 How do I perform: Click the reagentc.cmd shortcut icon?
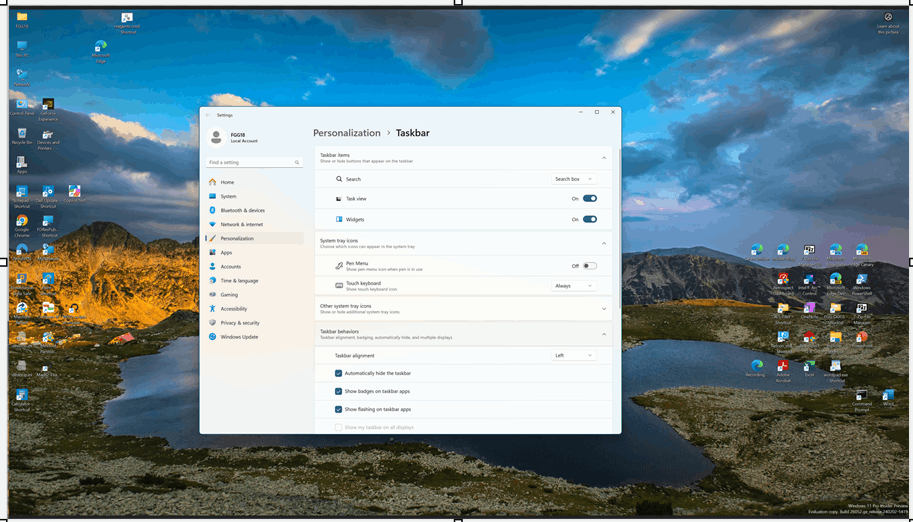tap(126, 22)
